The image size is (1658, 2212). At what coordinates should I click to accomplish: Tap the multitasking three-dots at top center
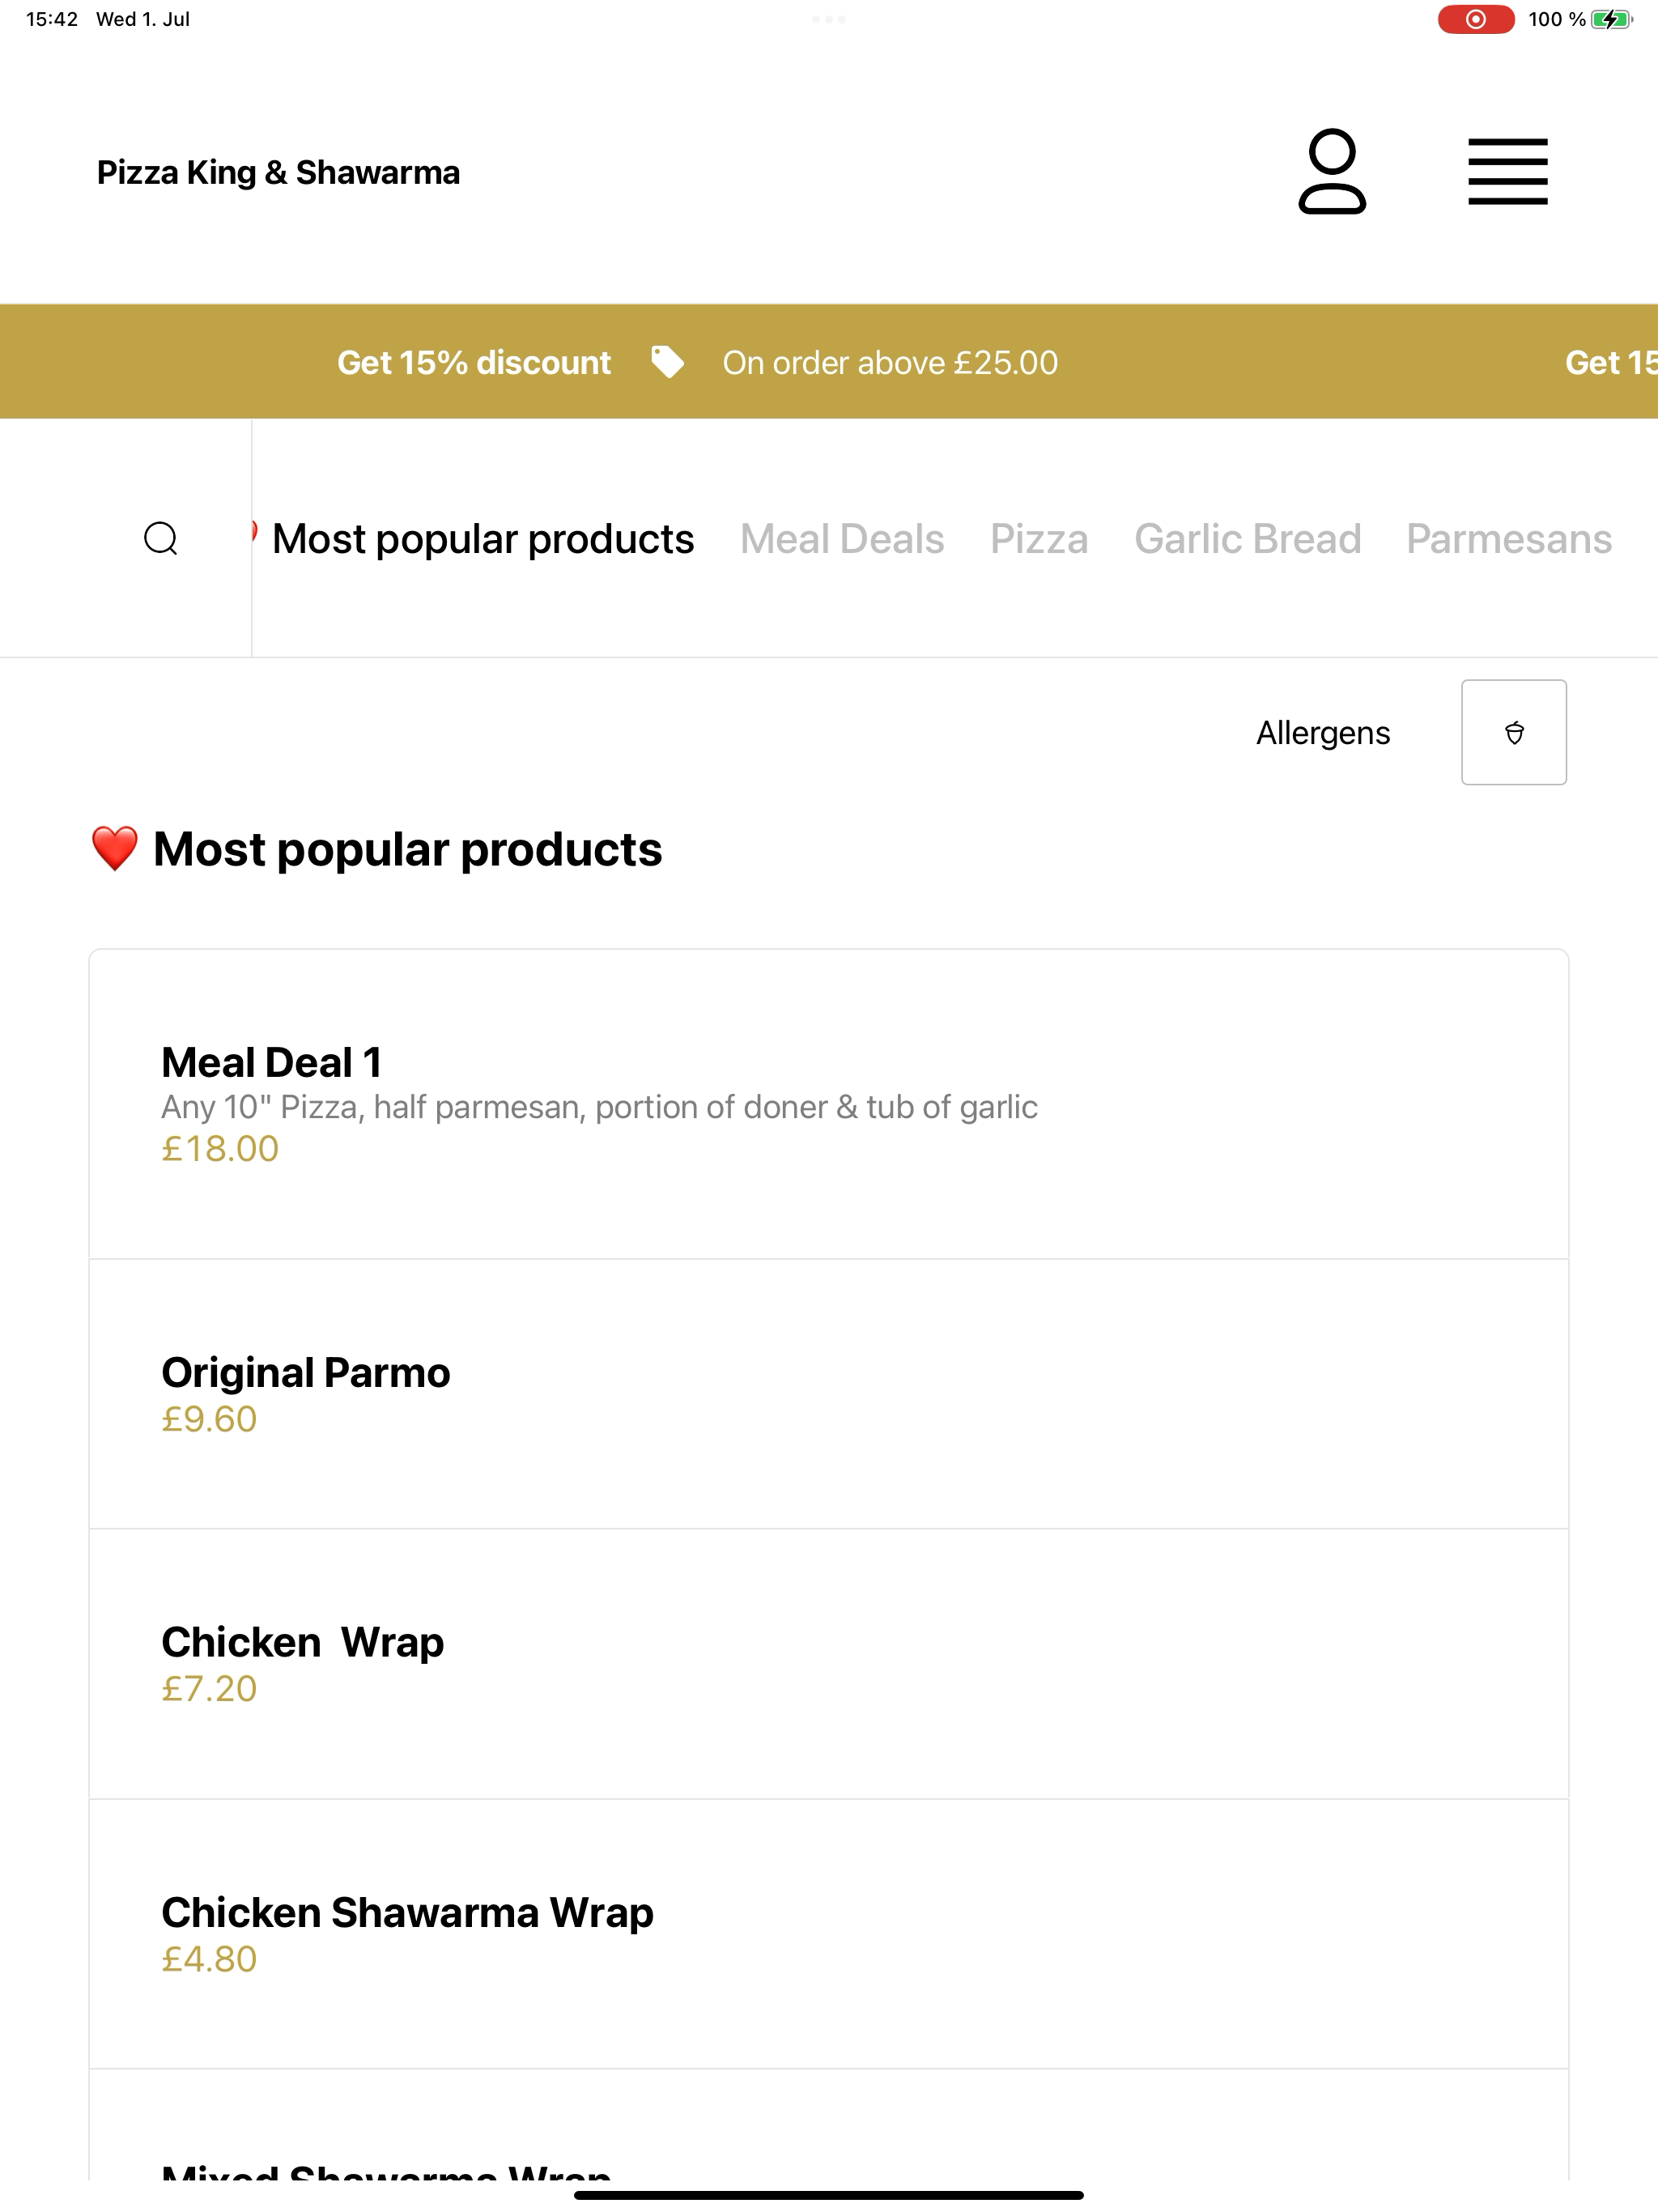pyautogui.click(x=829, y=19)
